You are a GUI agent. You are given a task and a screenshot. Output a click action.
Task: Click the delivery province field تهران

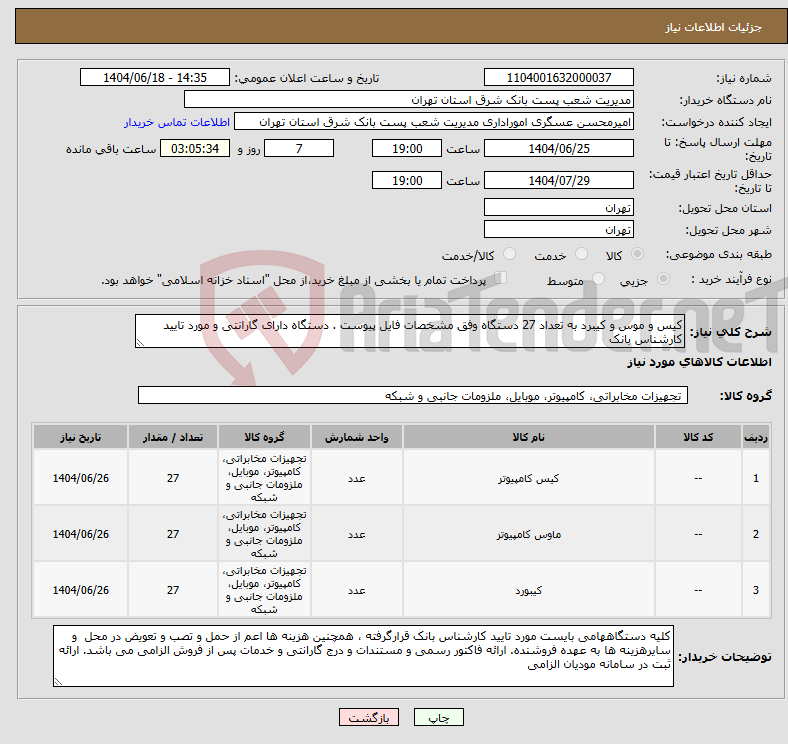[559, 207]
